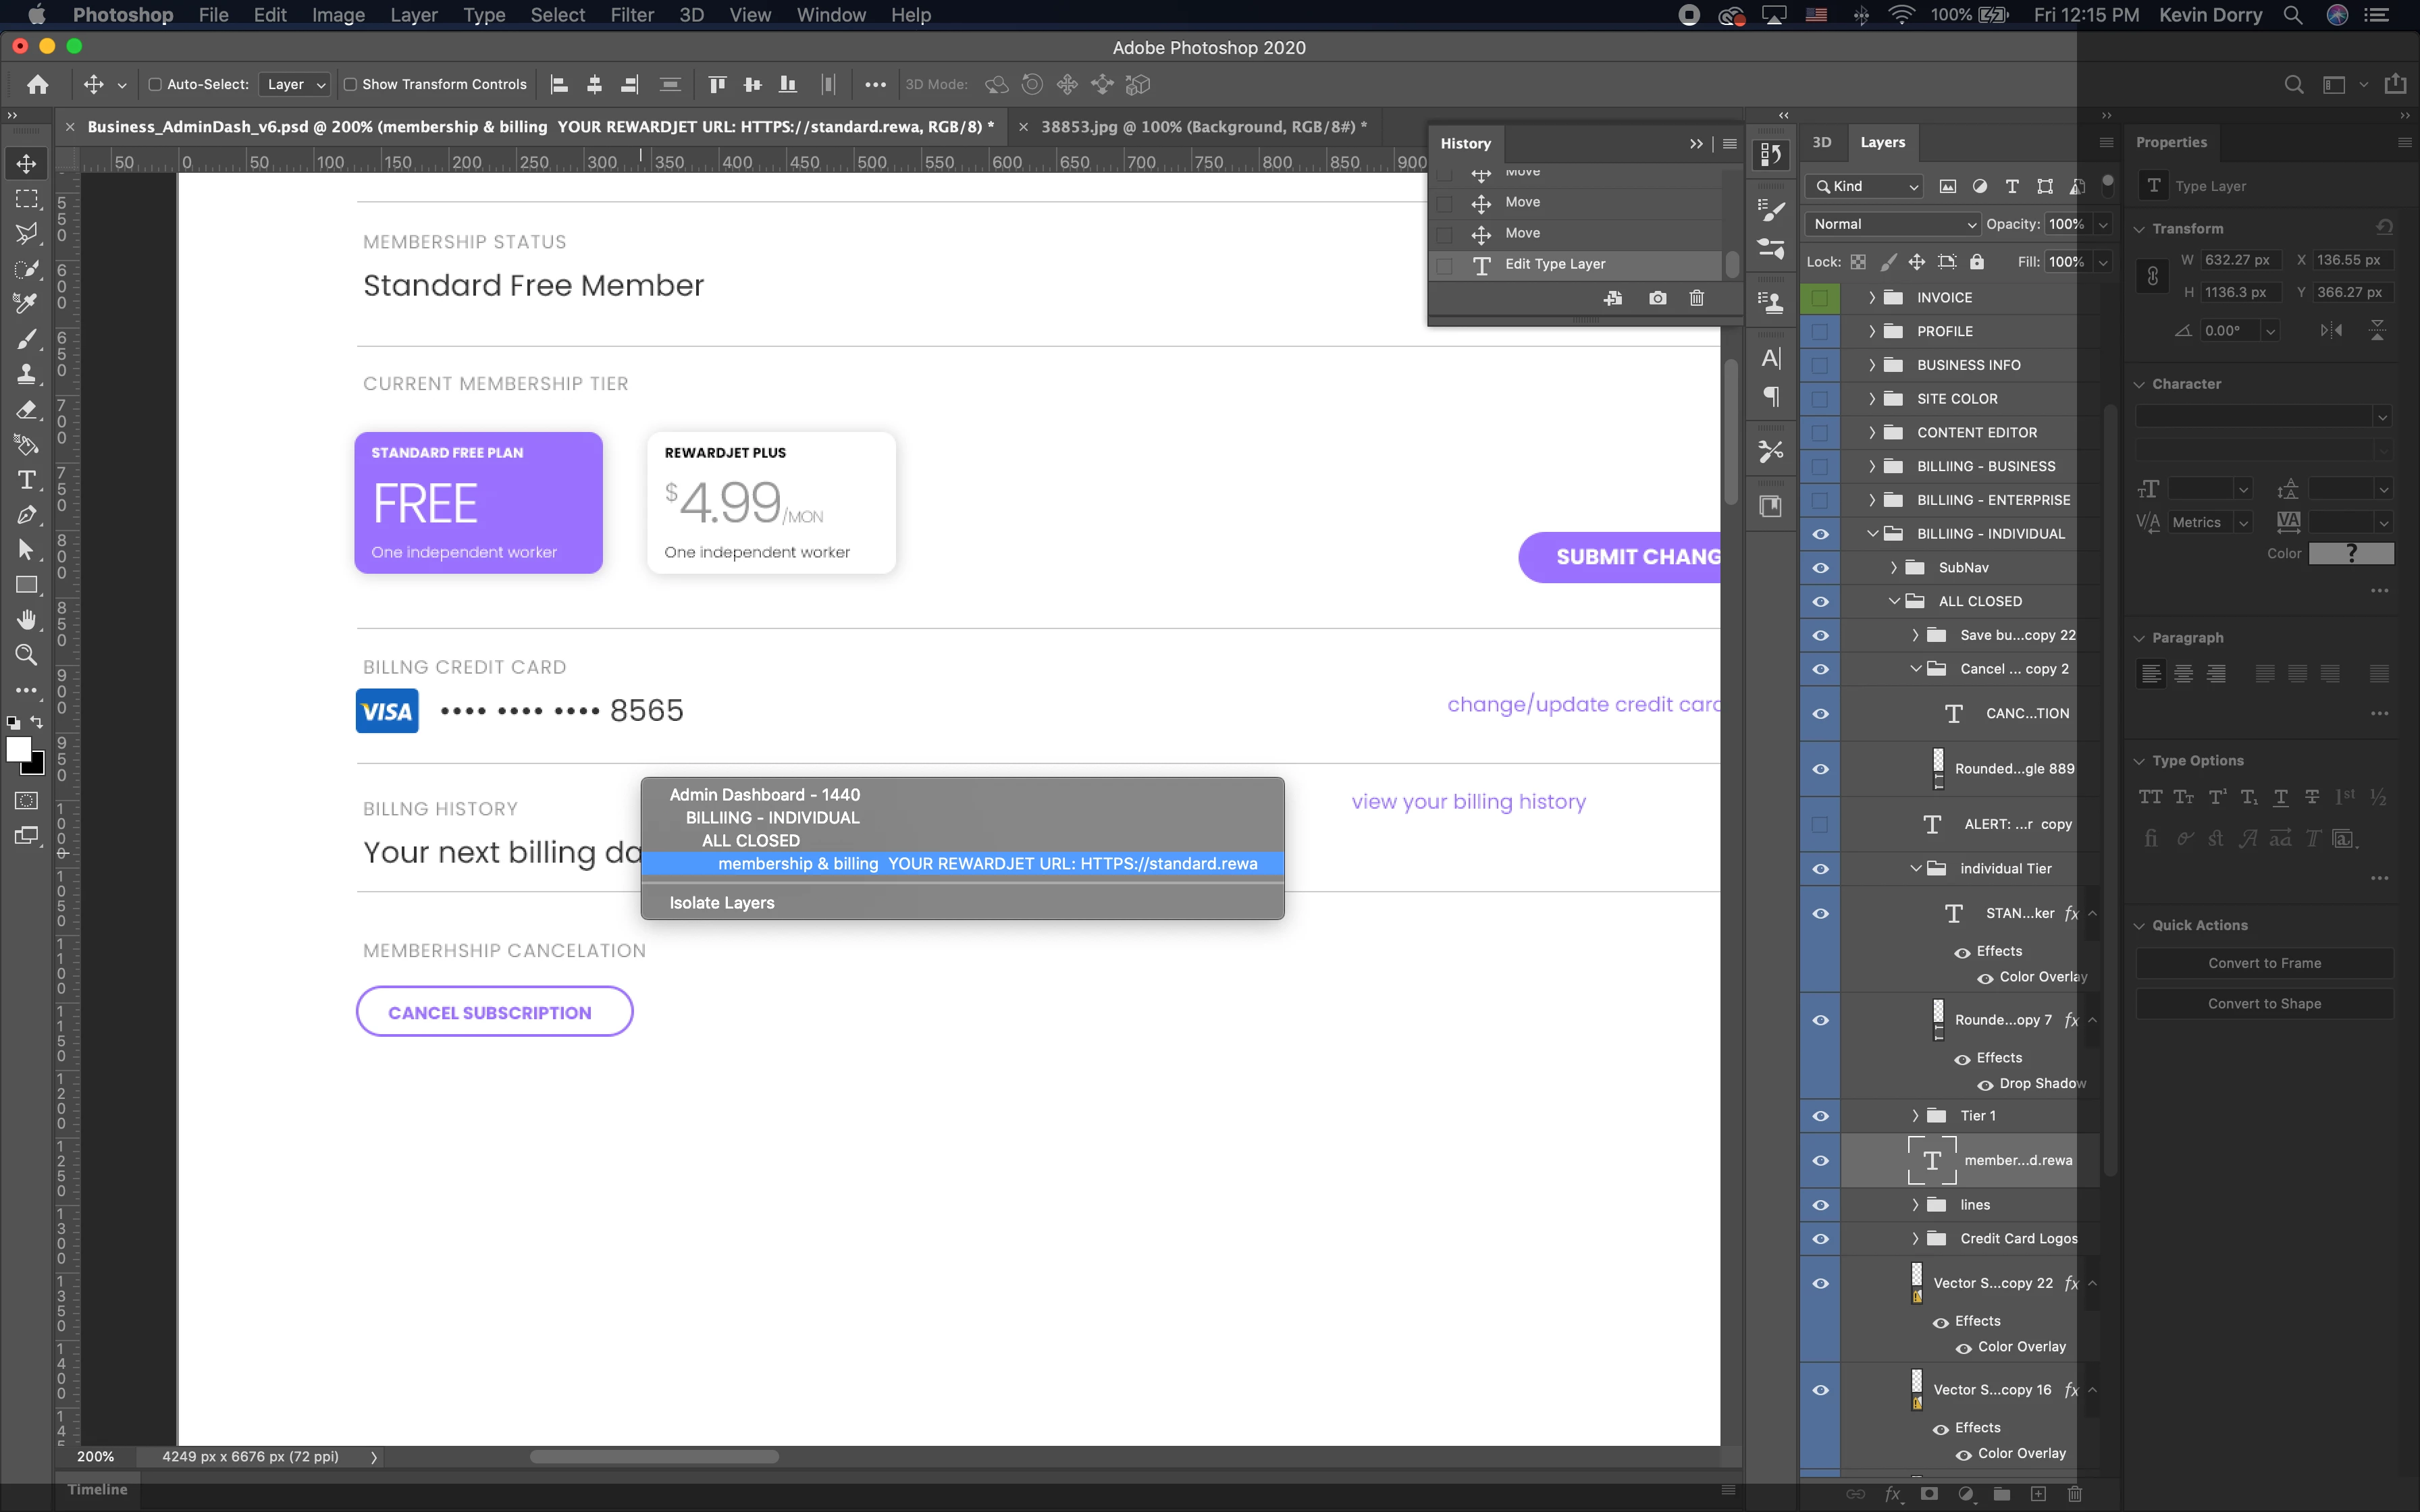Viewport: 2420px width, 1512px height.
Task: Click the lock all layer icon
Action: pos(1976,262)
